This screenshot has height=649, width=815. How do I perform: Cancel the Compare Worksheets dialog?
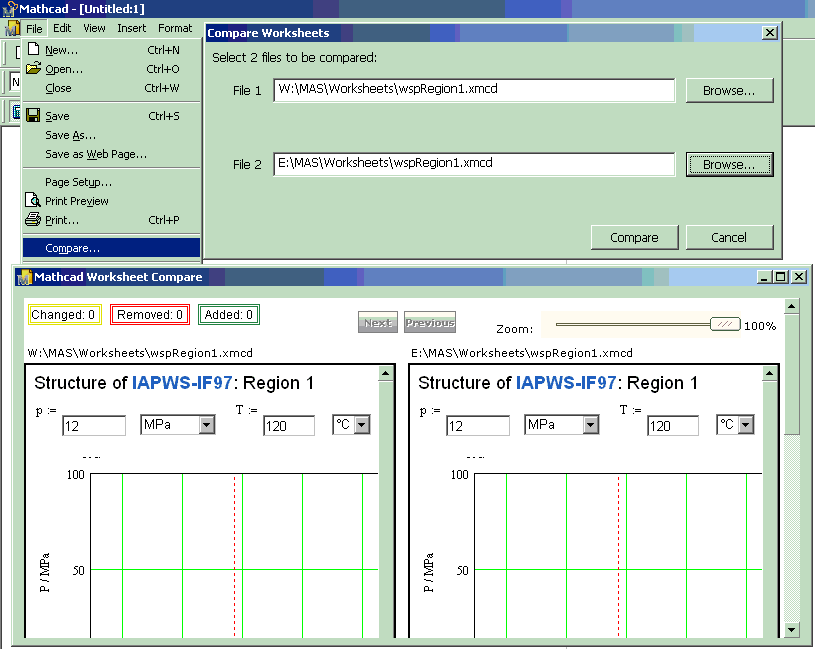click(729, 237)
